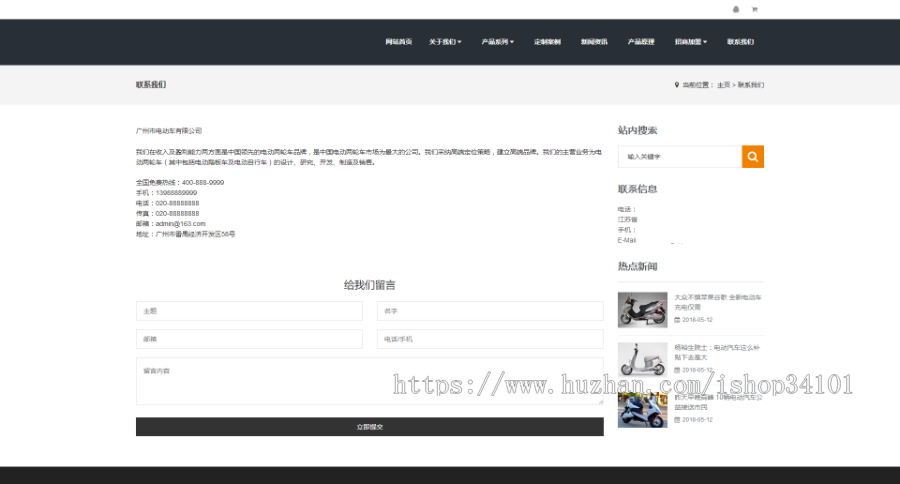Click the 给我们留言 form heading

coord(370,285)
